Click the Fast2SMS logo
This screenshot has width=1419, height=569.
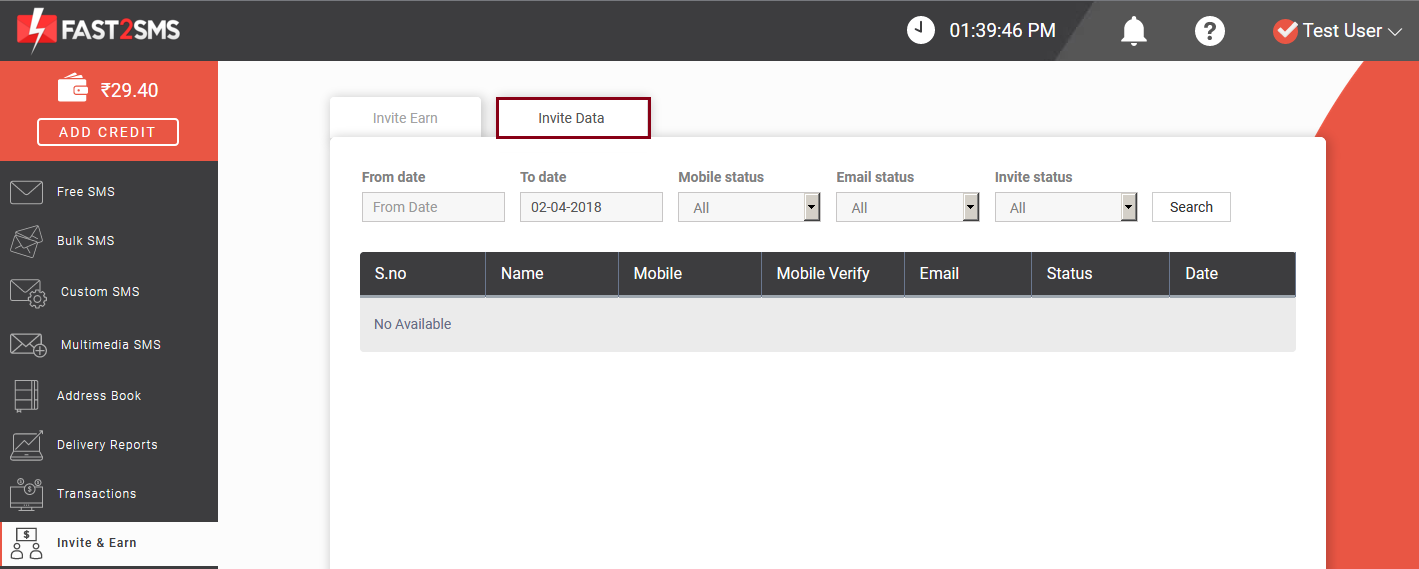98,30
